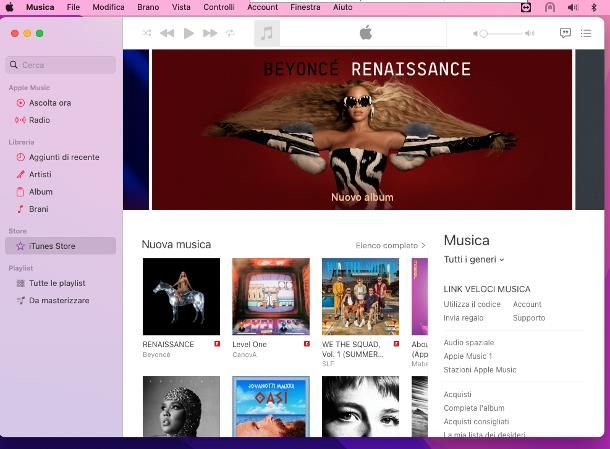Open the Lizzo black-and-white album cover
Viewport: 610px width, 449px height.
click(181, 406)
